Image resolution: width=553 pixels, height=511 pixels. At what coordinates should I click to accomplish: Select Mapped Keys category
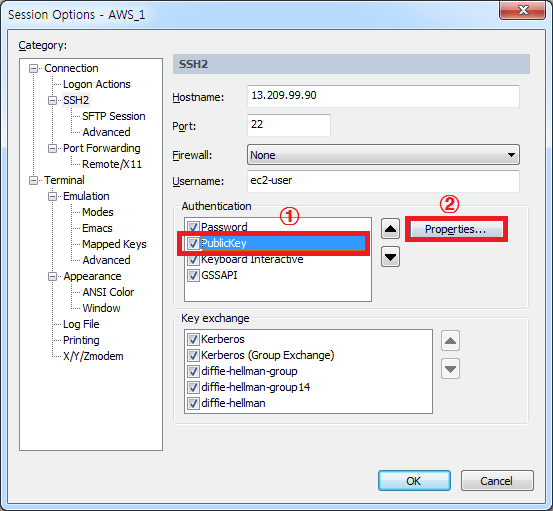114,244
